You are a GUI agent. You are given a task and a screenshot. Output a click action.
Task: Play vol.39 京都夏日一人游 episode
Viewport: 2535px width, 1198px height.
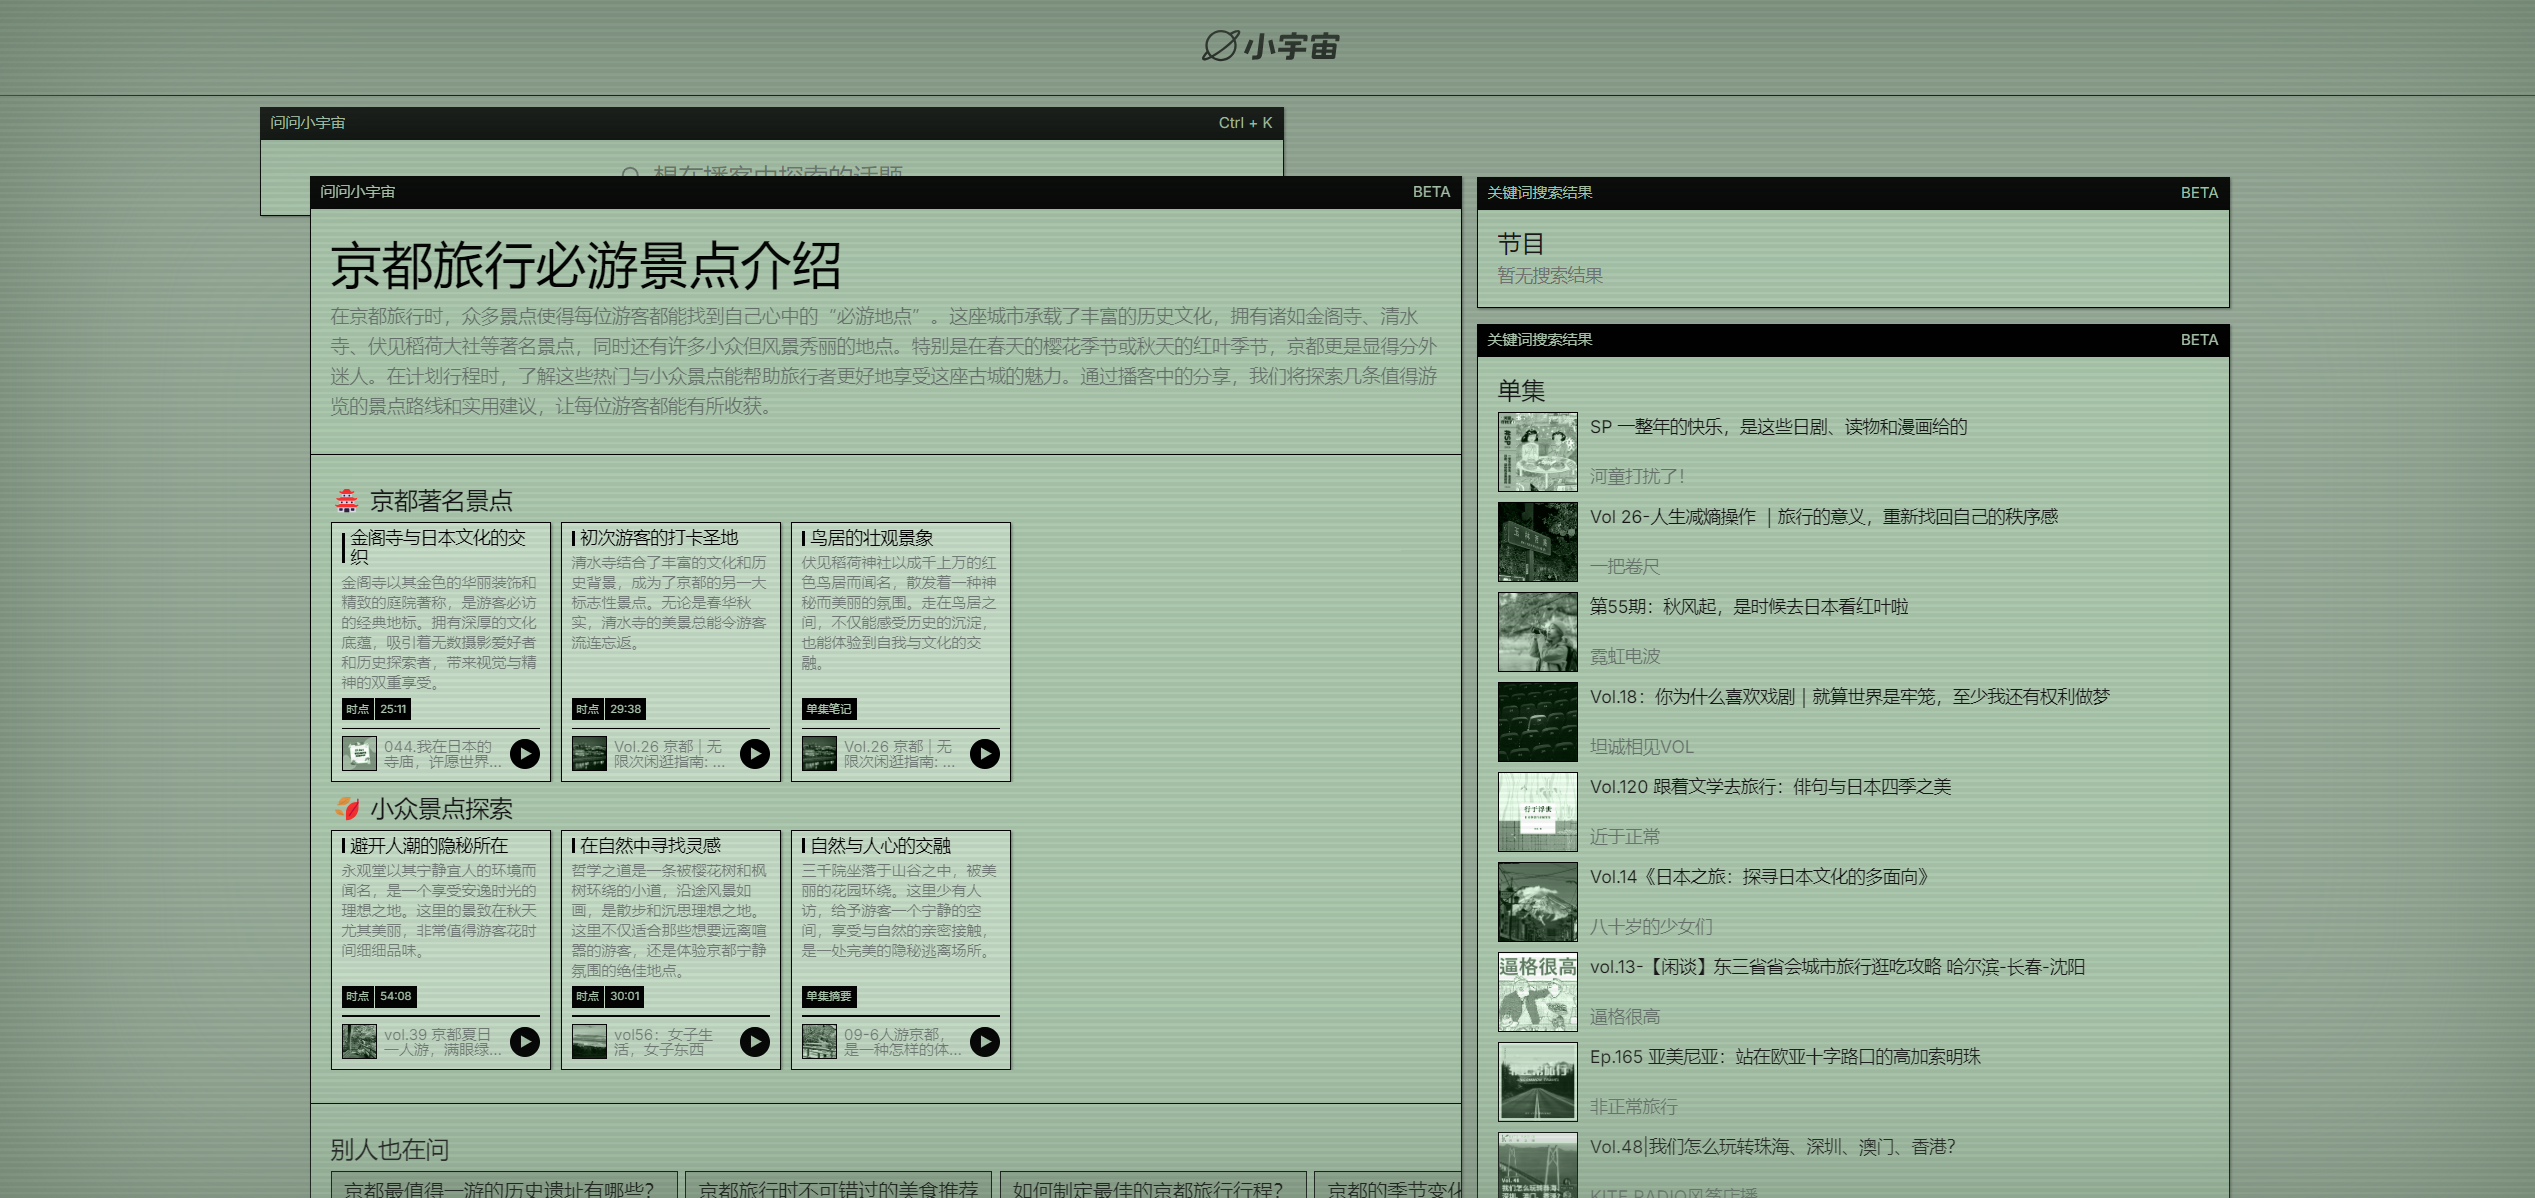[523, 1041]
